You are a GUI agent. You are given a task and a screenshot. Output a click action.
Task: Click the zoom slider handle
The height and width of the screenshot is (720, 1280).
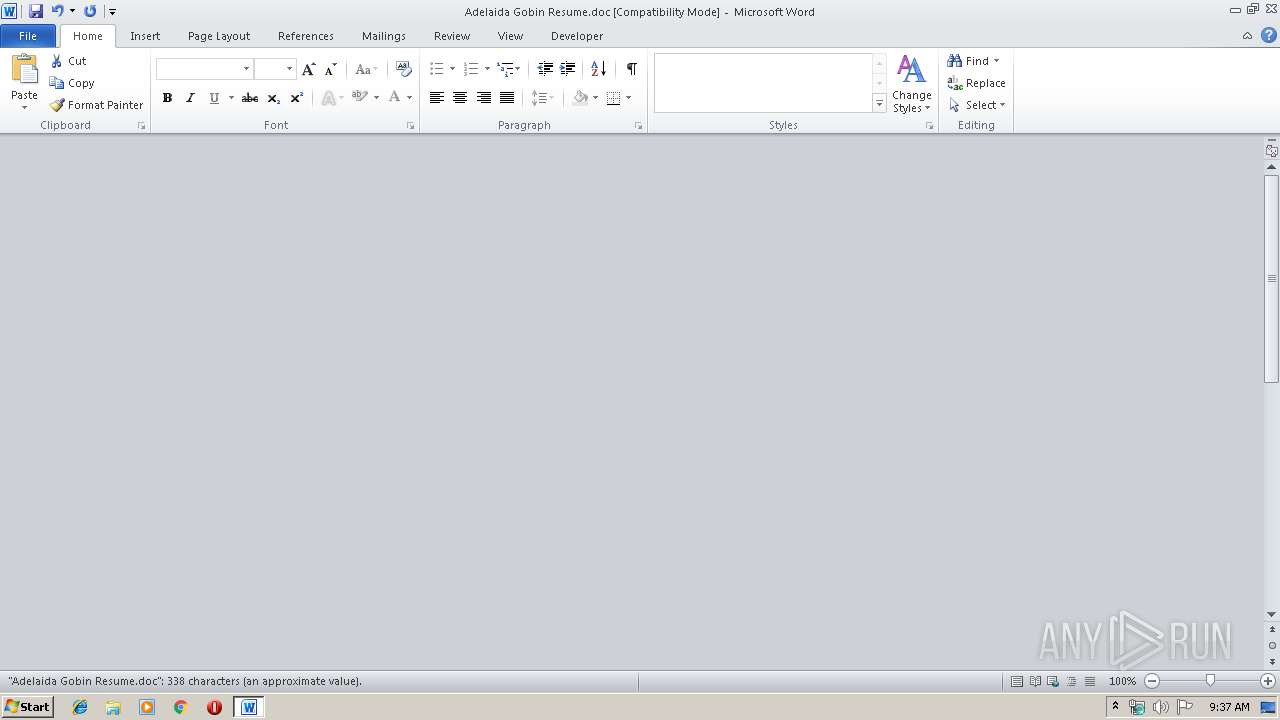tap(1210, 681)
